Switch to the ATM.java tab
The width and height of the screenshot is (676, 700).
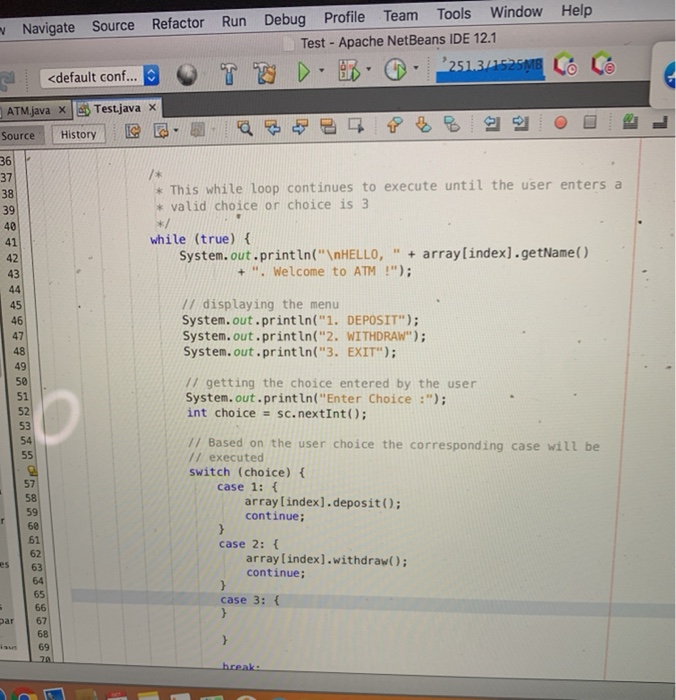[x=29, y=110]
